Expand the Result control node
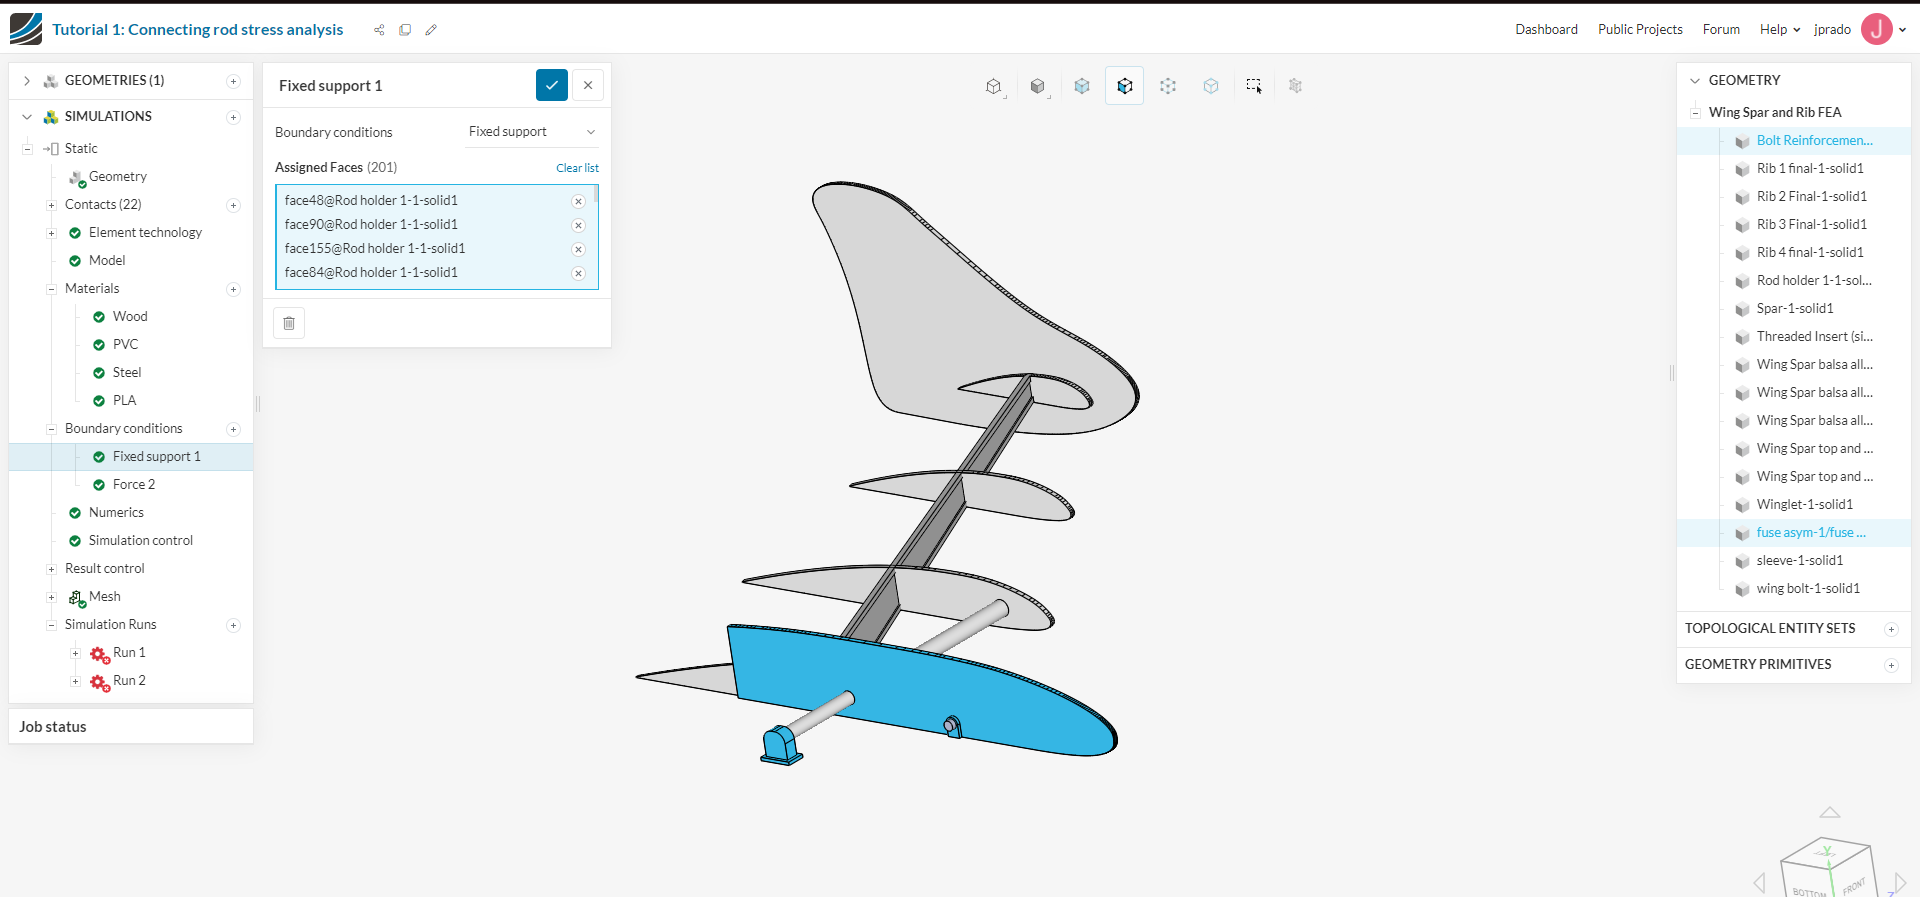 click(x=51, y=569)
